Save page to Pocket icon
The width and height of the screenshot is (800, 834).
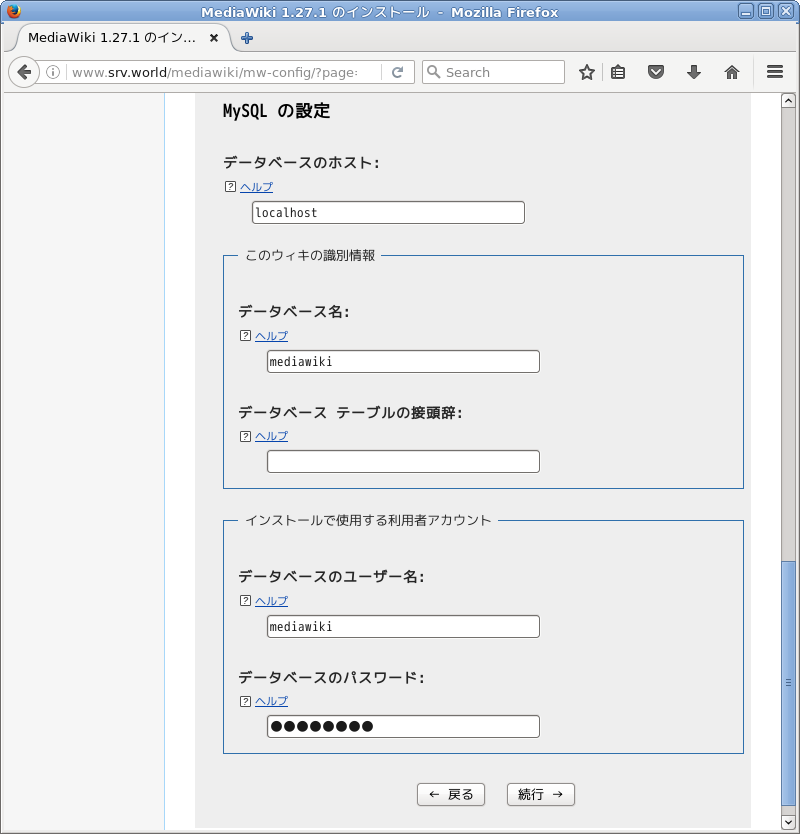click(x=656, y=72)
